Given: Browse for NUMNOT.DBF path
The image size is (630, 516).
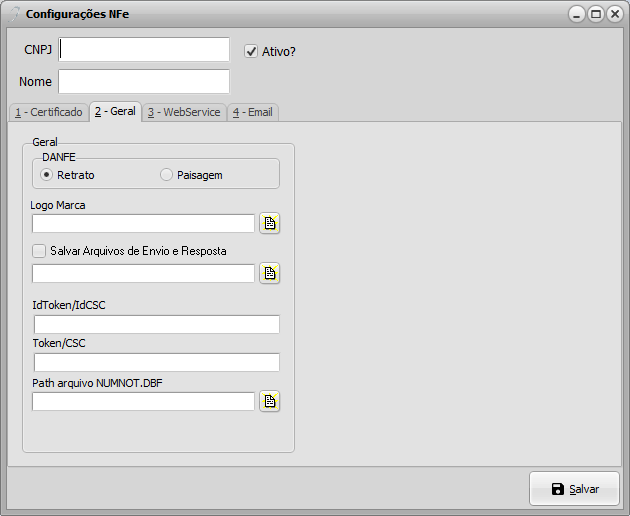Looking at the screenshot, I should pyautogui.click(x=270, y=401).
